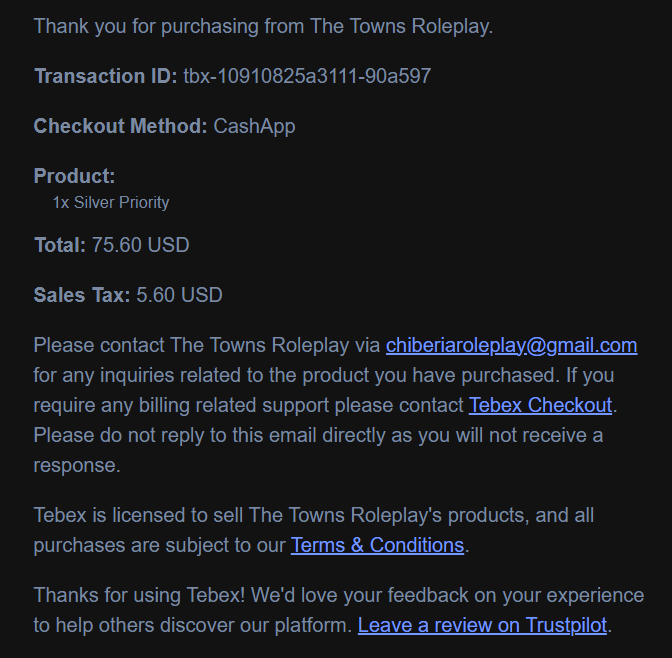Click the bold Product label
This screenshot has height=658, width=672.
[75, 176]
